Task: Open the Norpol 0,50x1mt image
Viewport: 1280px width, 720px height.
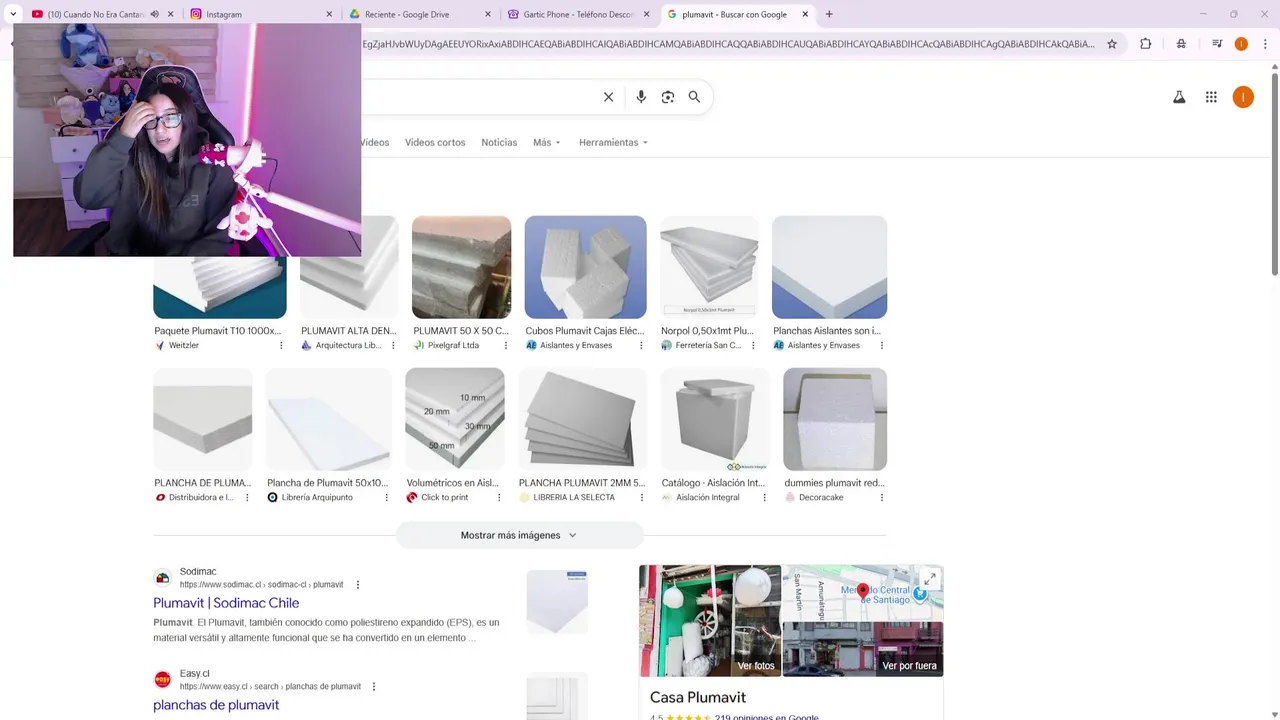Action: coord(709,267)
